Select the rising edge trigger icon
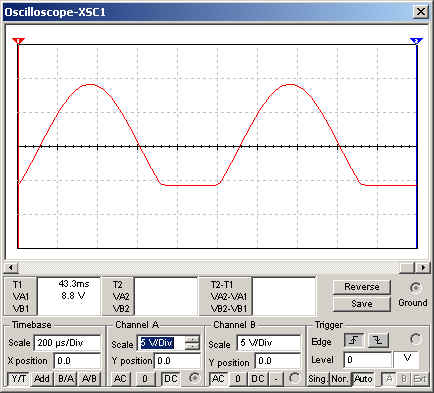This screenshot has height=393, width=434. pyautogui.click(x=354, y=340)
